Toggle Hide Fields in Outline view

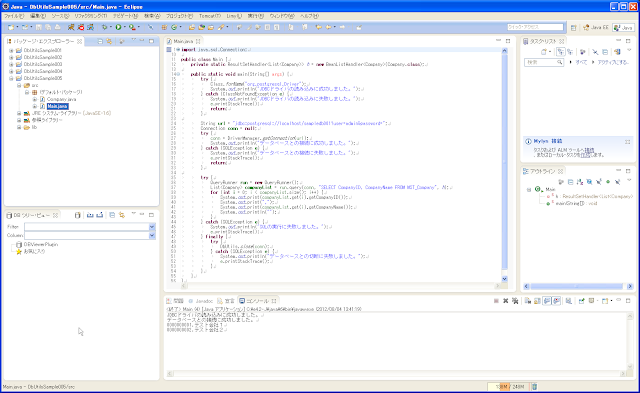(589, 182)
